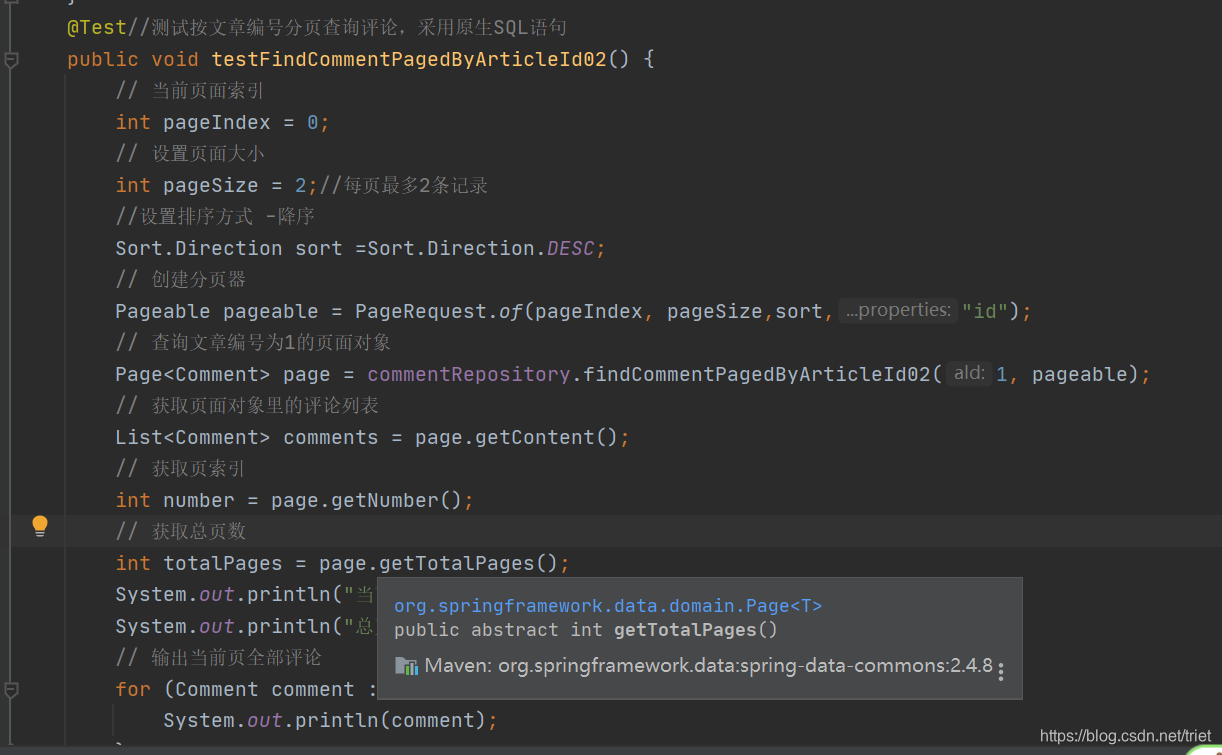Screen dimensions: 1222x755
Task: Click the comment '// 当前页面索引'
Action: click(x=190, y=91)
